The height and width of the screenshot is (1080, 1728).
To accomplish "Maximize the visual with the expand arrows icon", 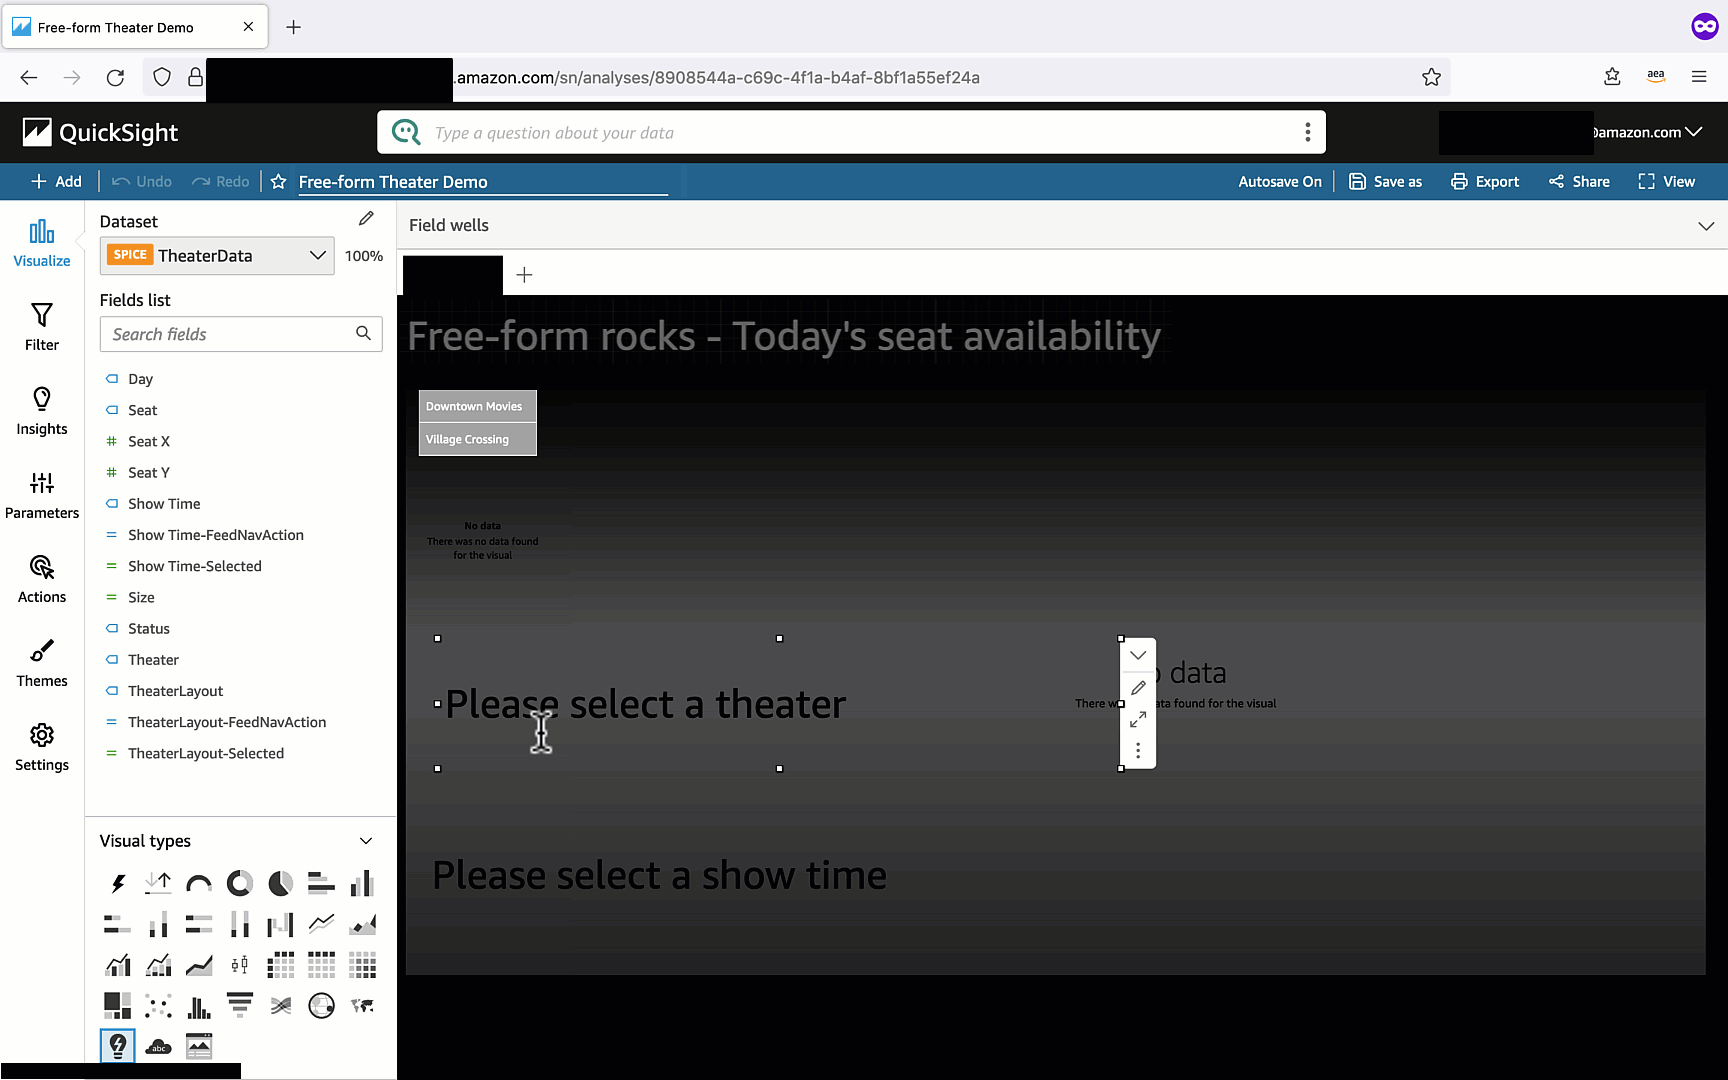I will (1138, 719).
